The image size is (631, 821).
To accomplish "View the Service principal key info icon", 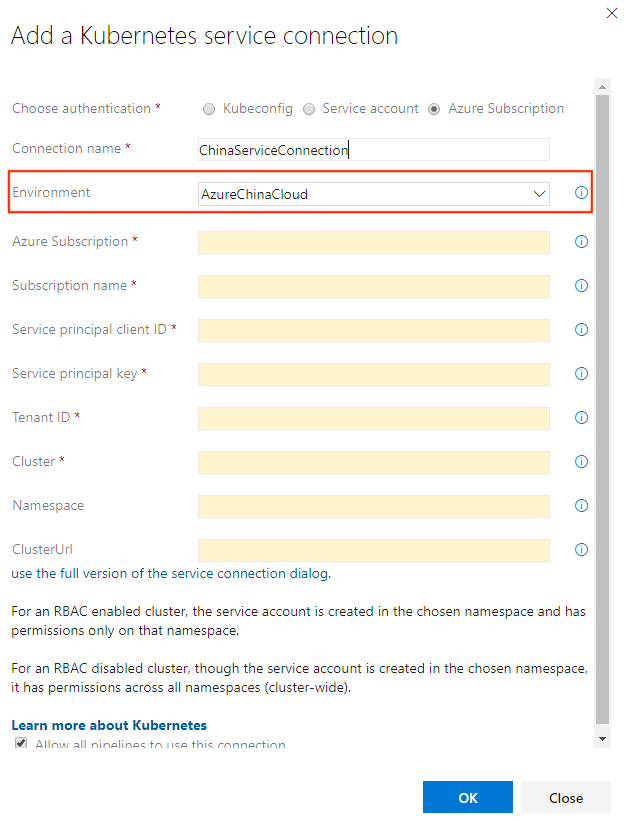I will (581, 373).
